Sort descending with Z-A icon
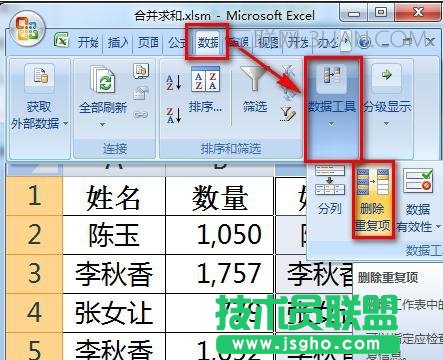 pos(174,115)
